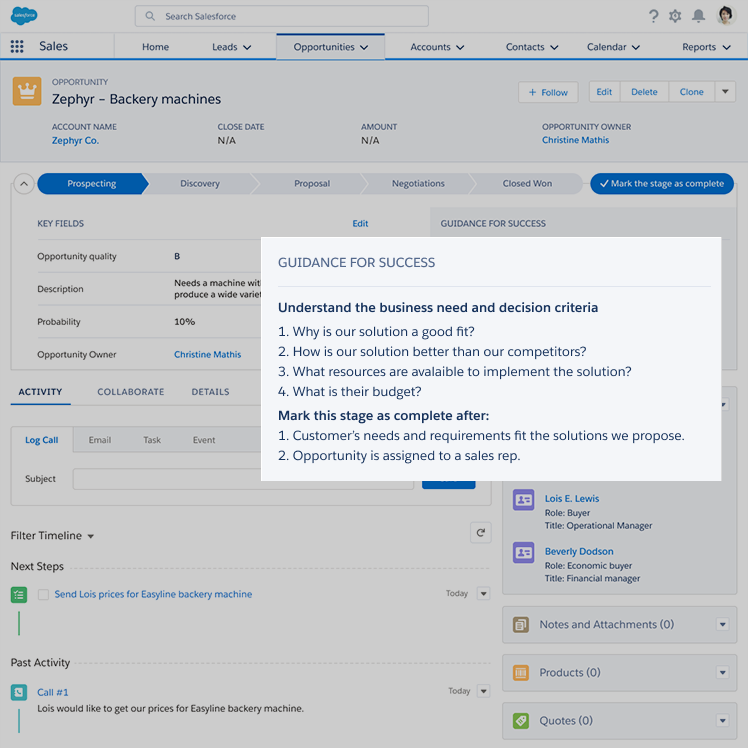The image size is (748, 748).
Task: Click the Follow button
Action: [548, 92]
